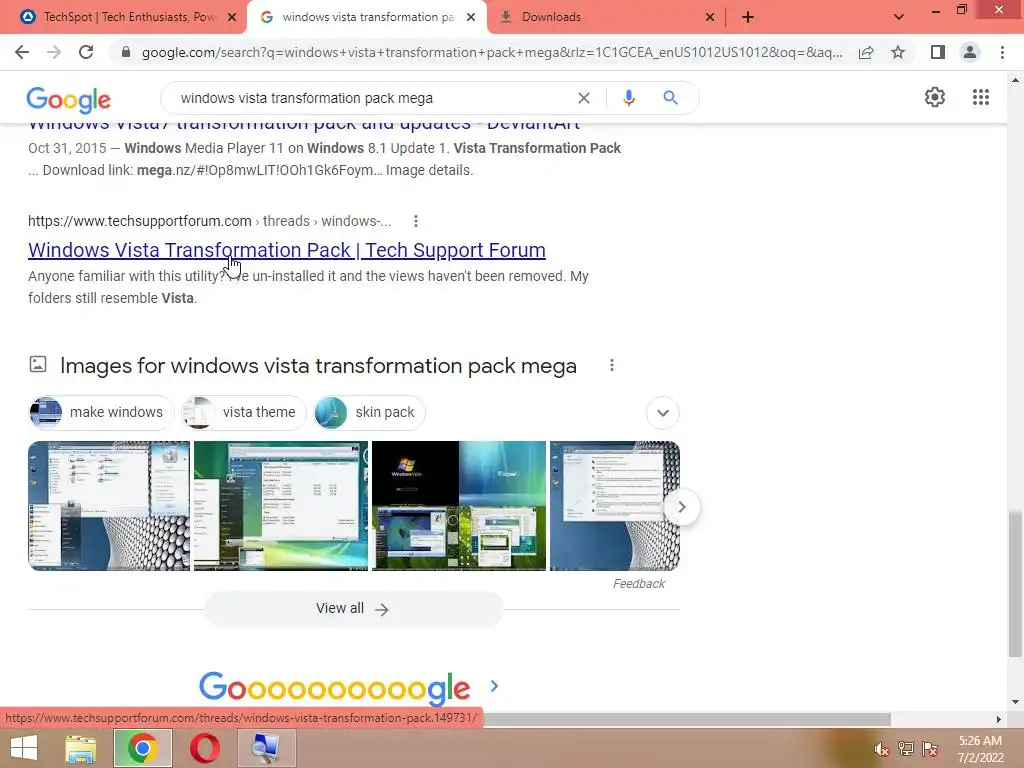Reload the current page

pyautogui.click(x=86, y=52)
